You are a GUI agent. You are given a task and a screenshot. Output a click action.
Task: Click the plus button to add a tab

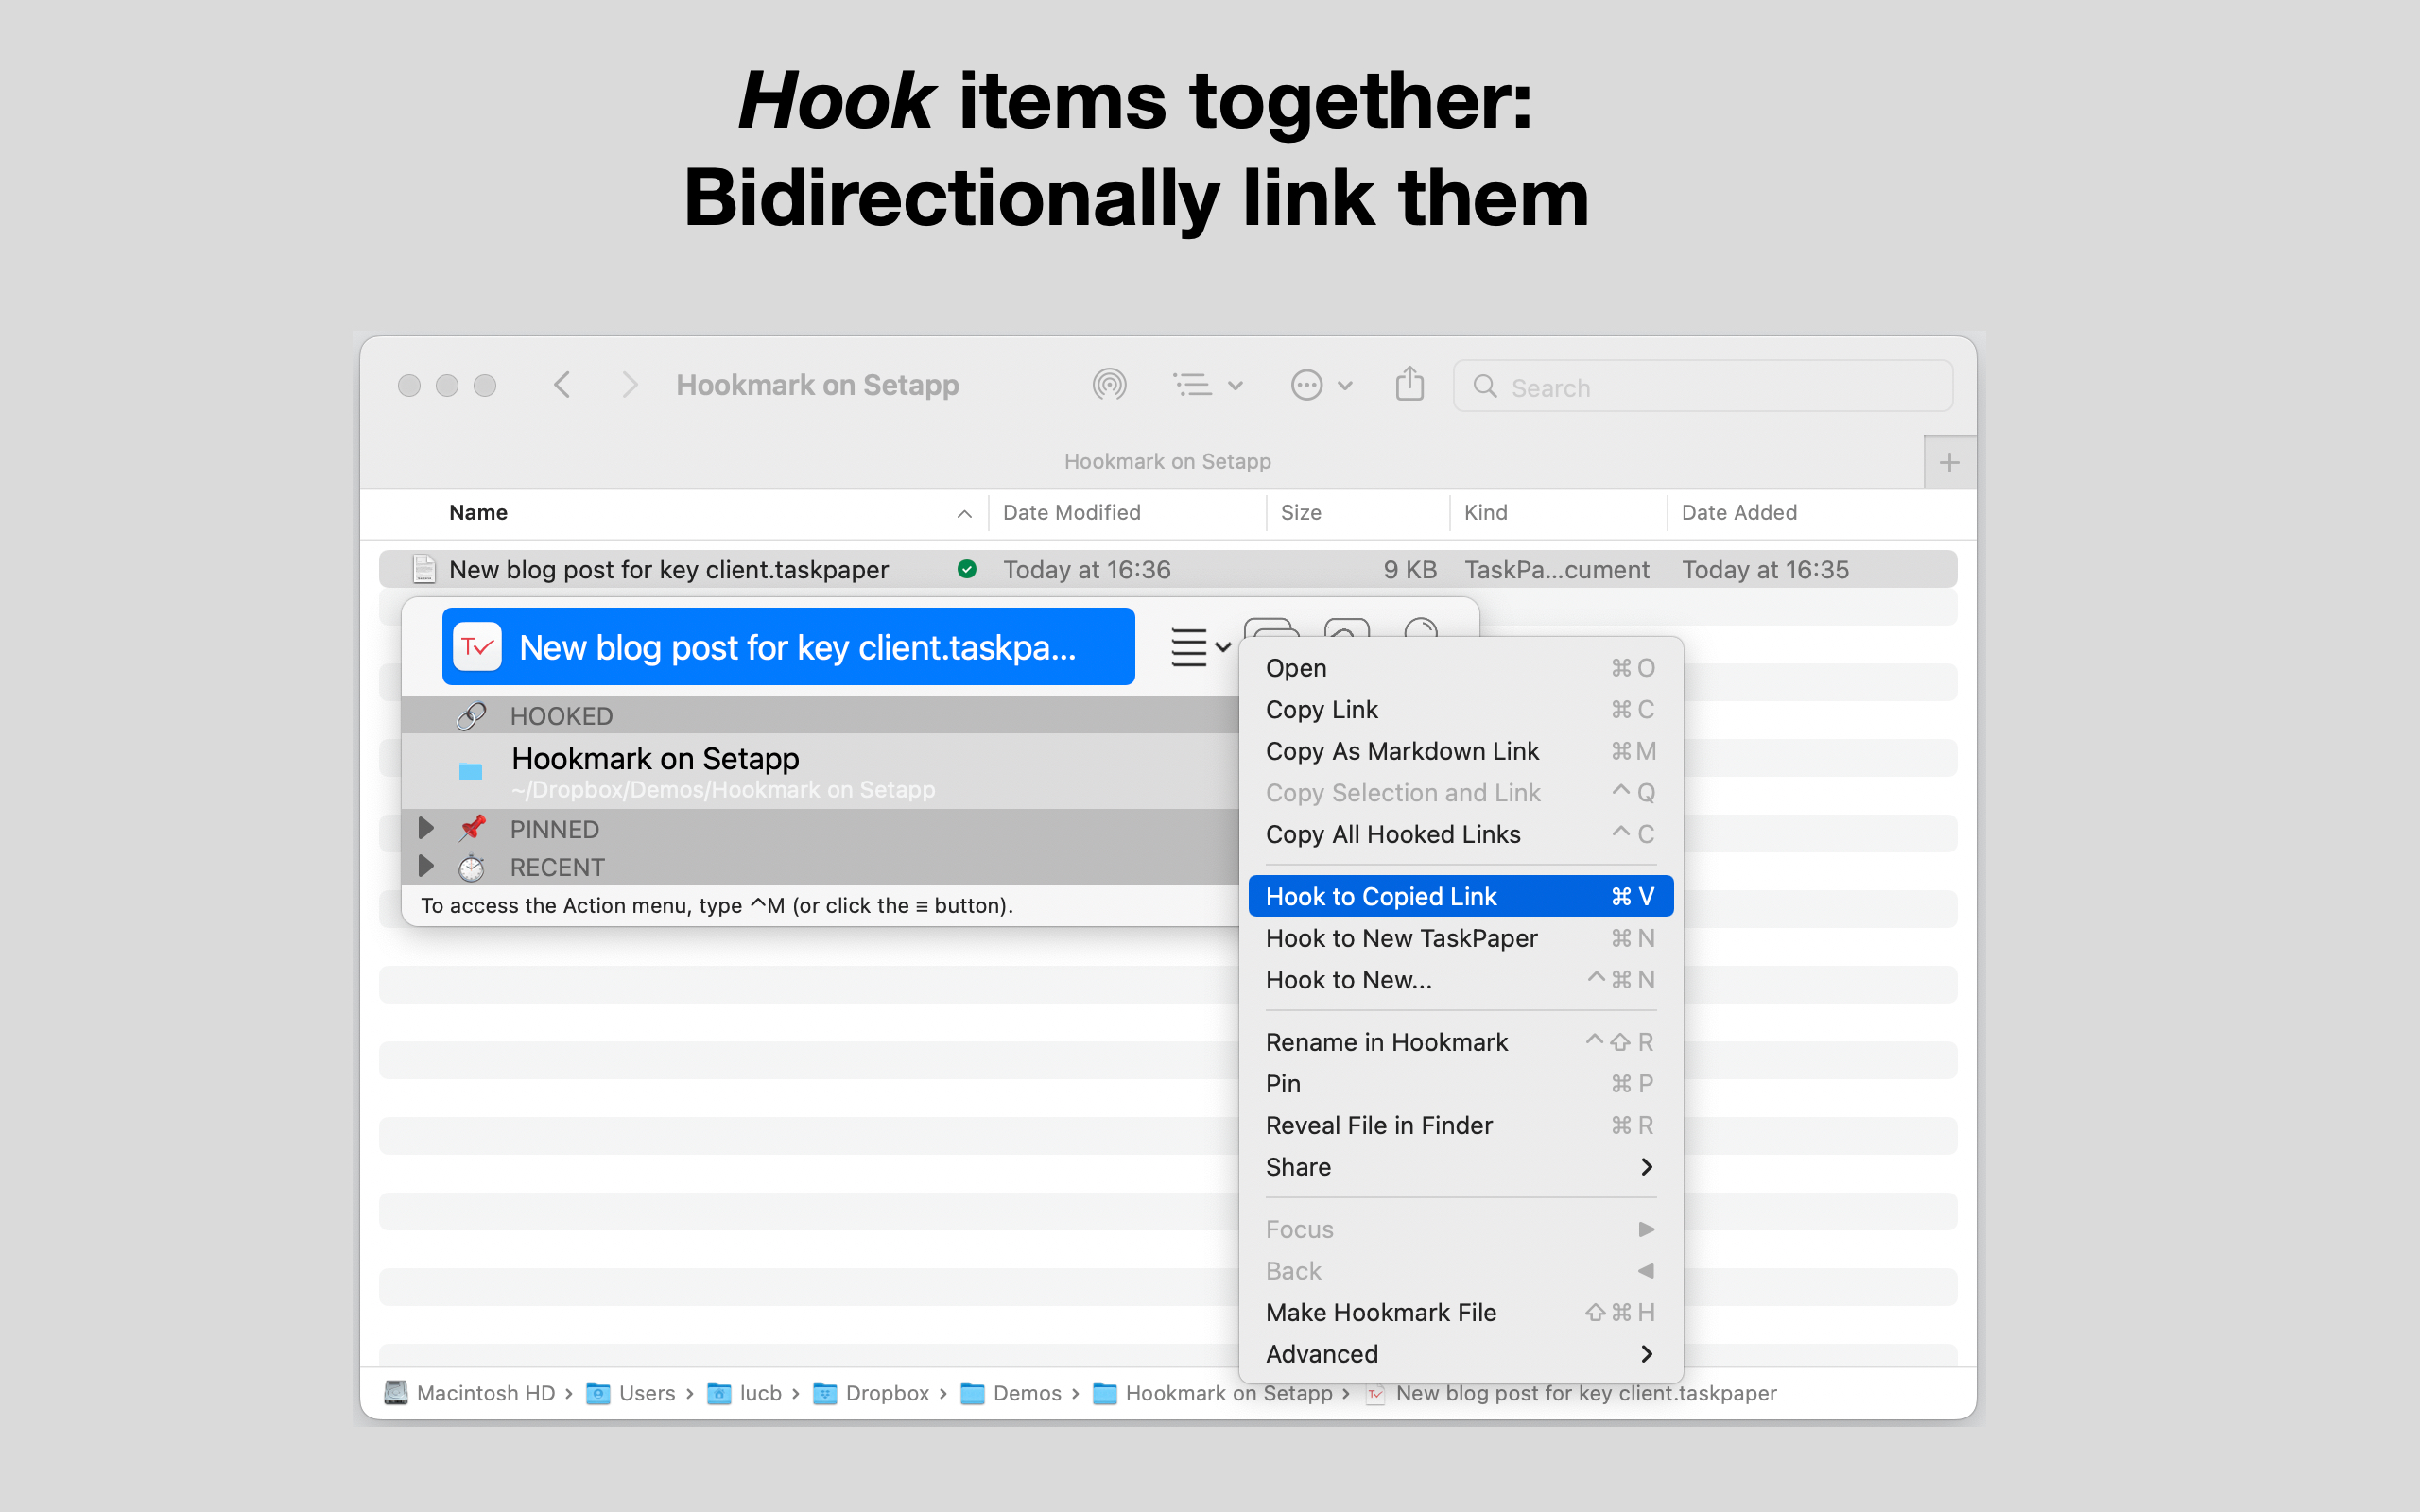pyautogui.click(x=1949, y=461)
